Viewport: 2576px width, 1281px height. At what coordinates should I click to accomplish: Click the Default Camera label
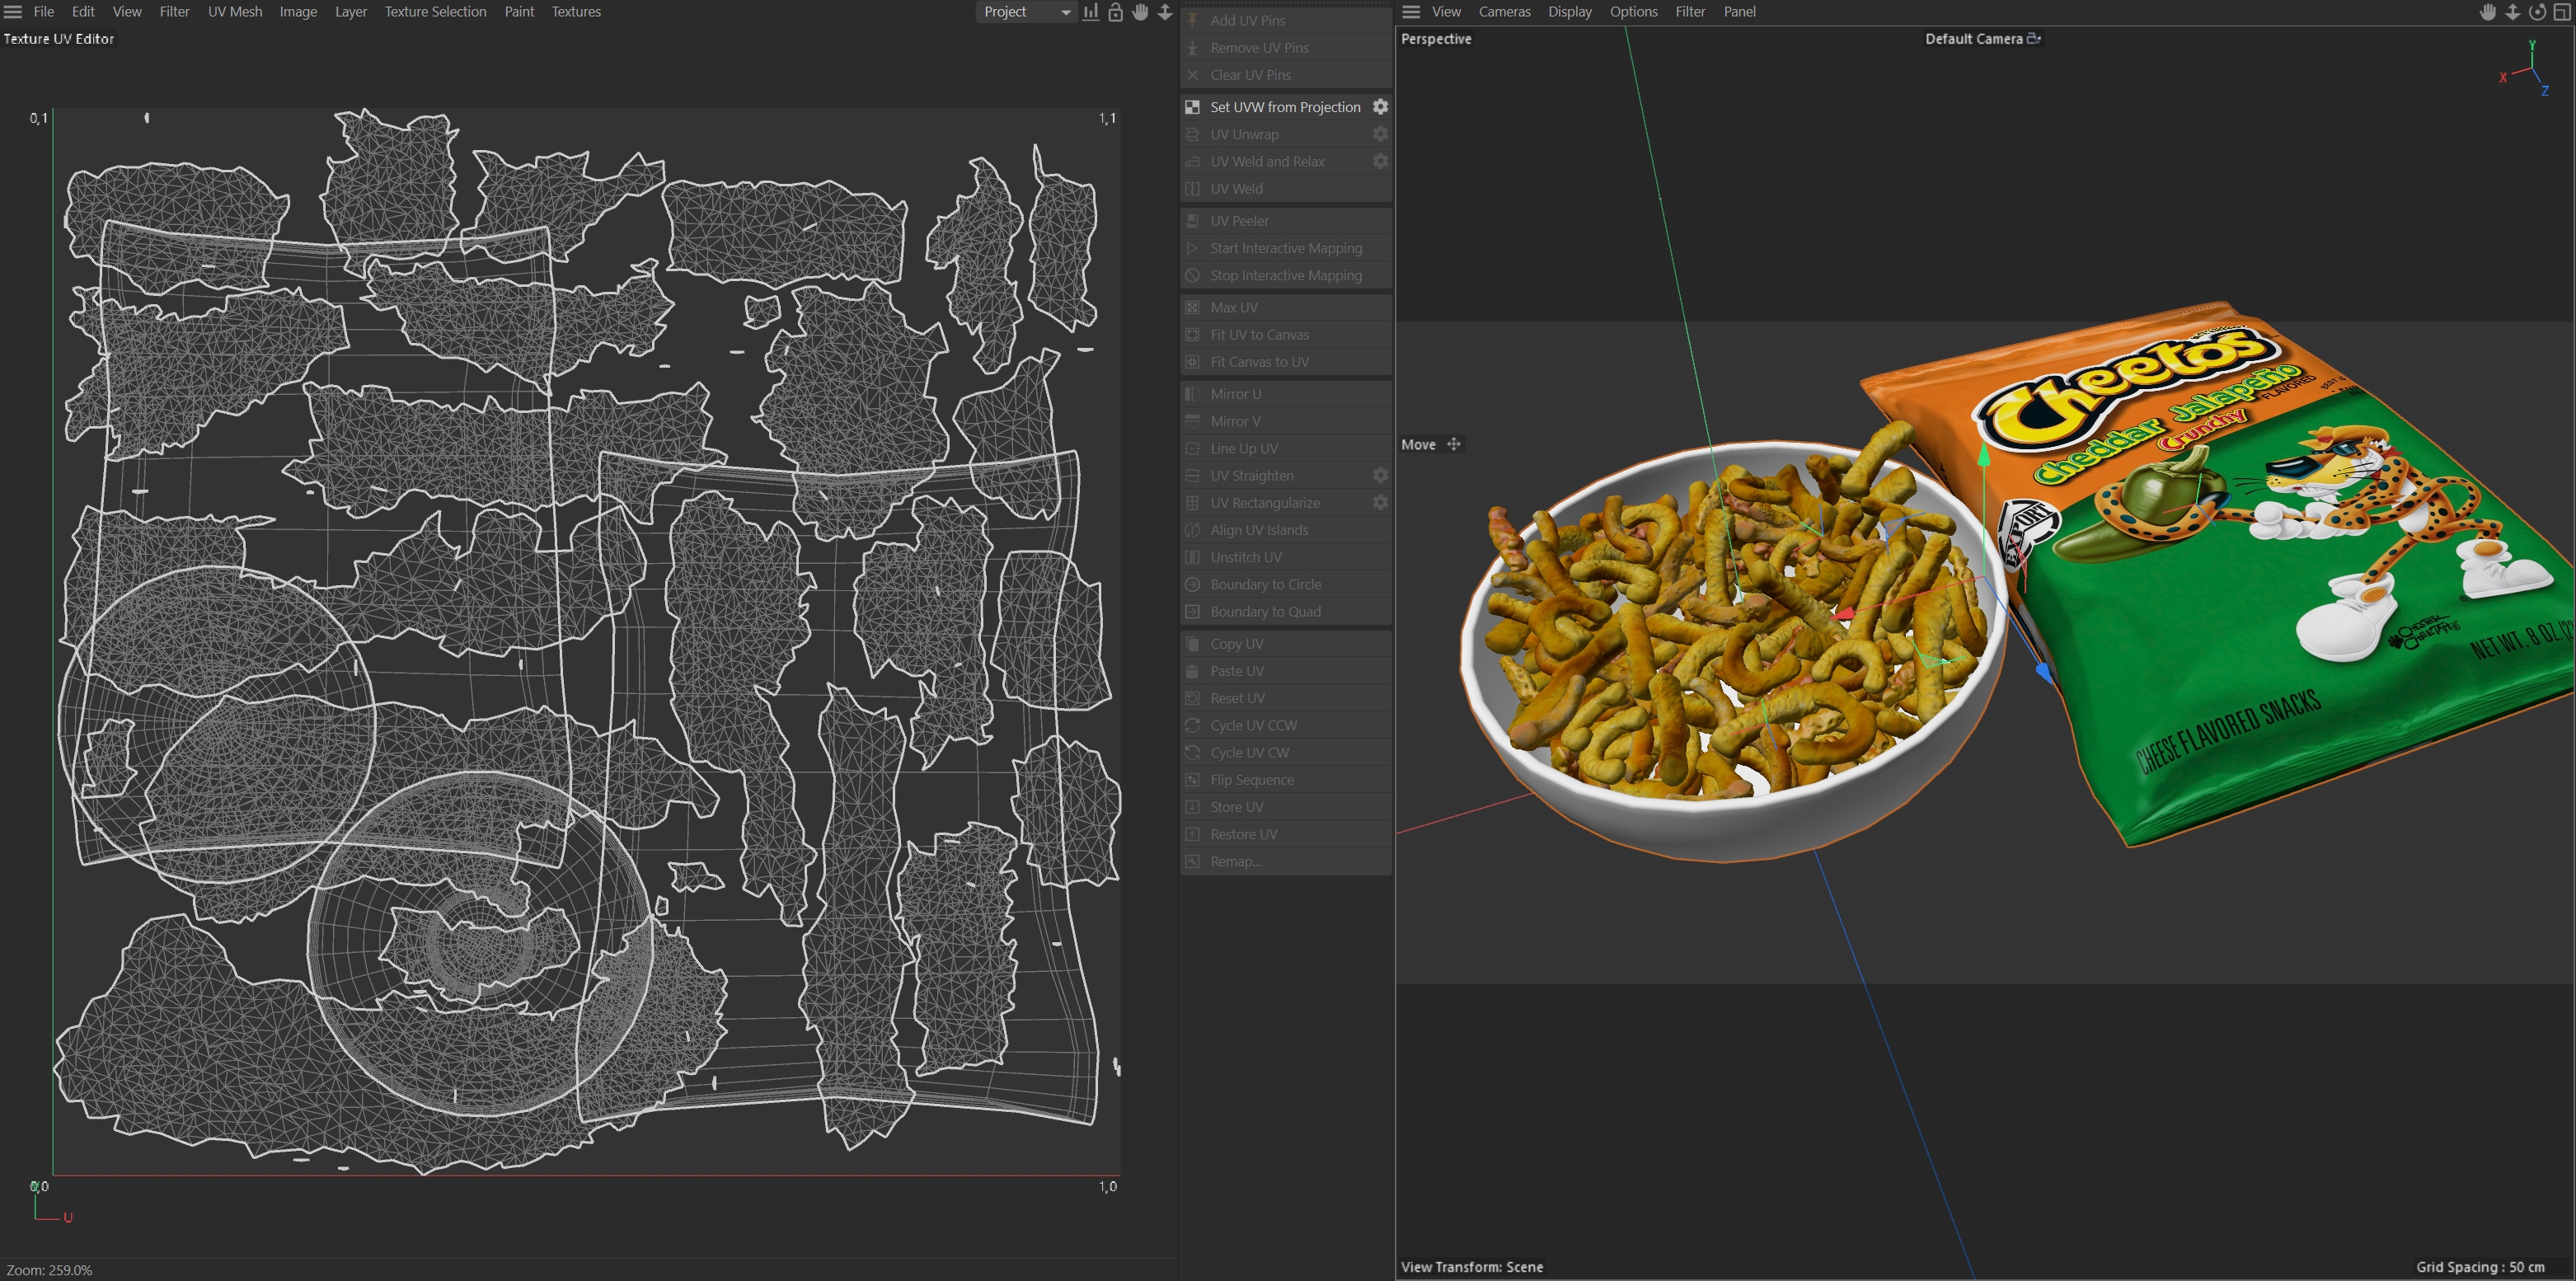pos(1973,39)
